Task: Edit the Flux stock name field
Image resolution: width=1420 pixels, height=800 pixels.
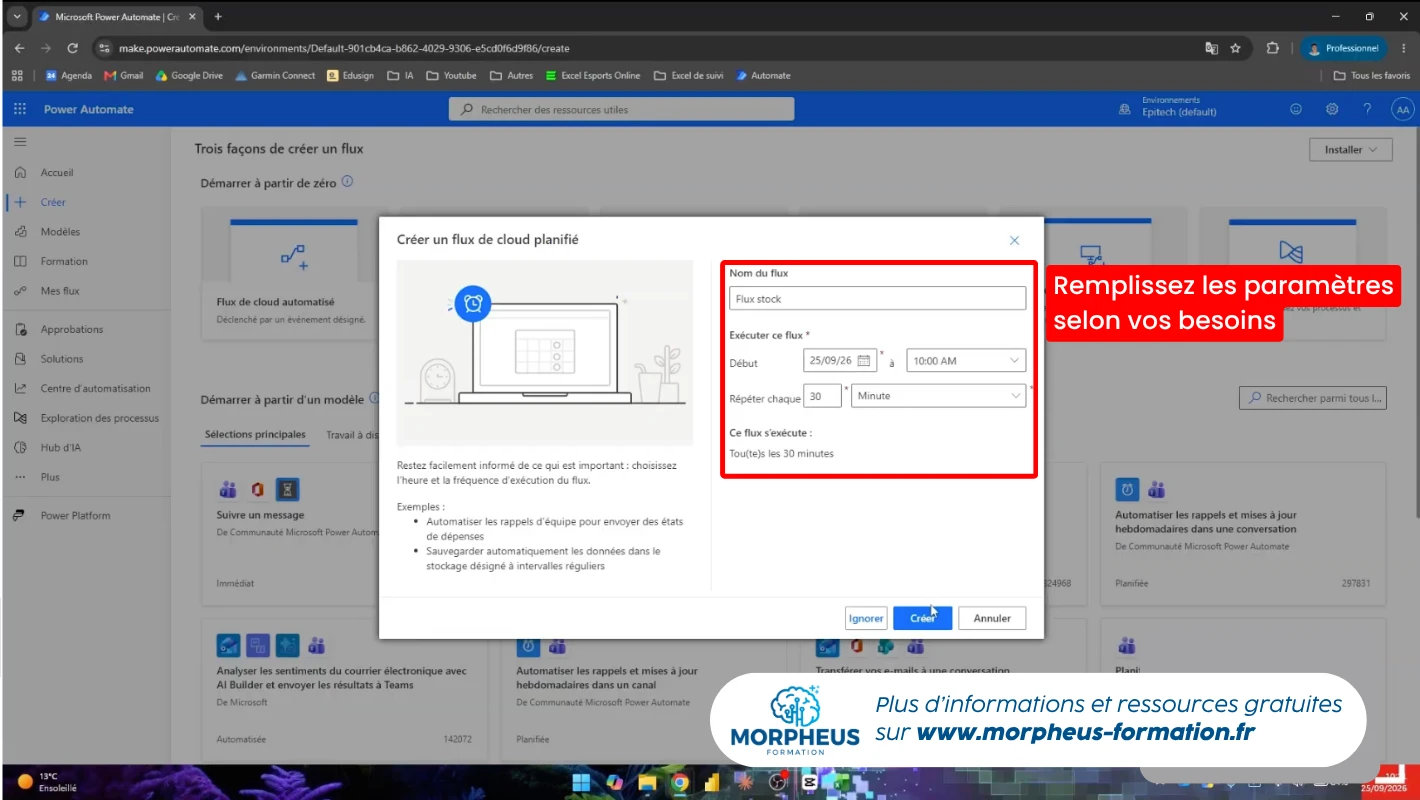Action: pos(877,298)
